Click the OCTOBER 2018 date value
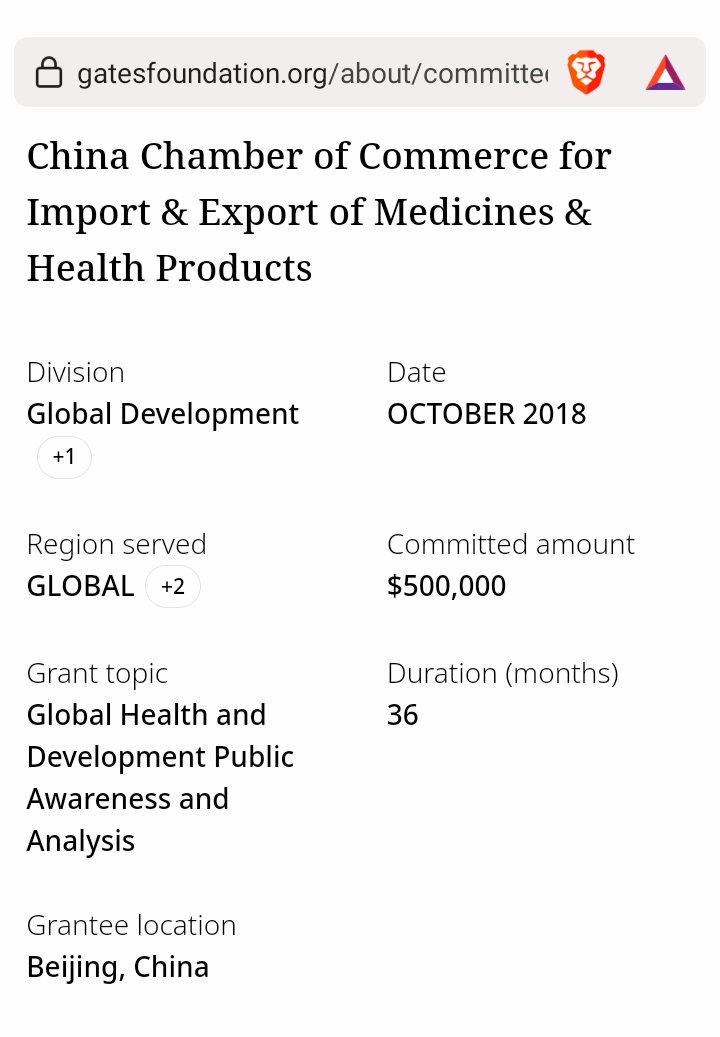720x1037 pixels. tap(486, 414)
